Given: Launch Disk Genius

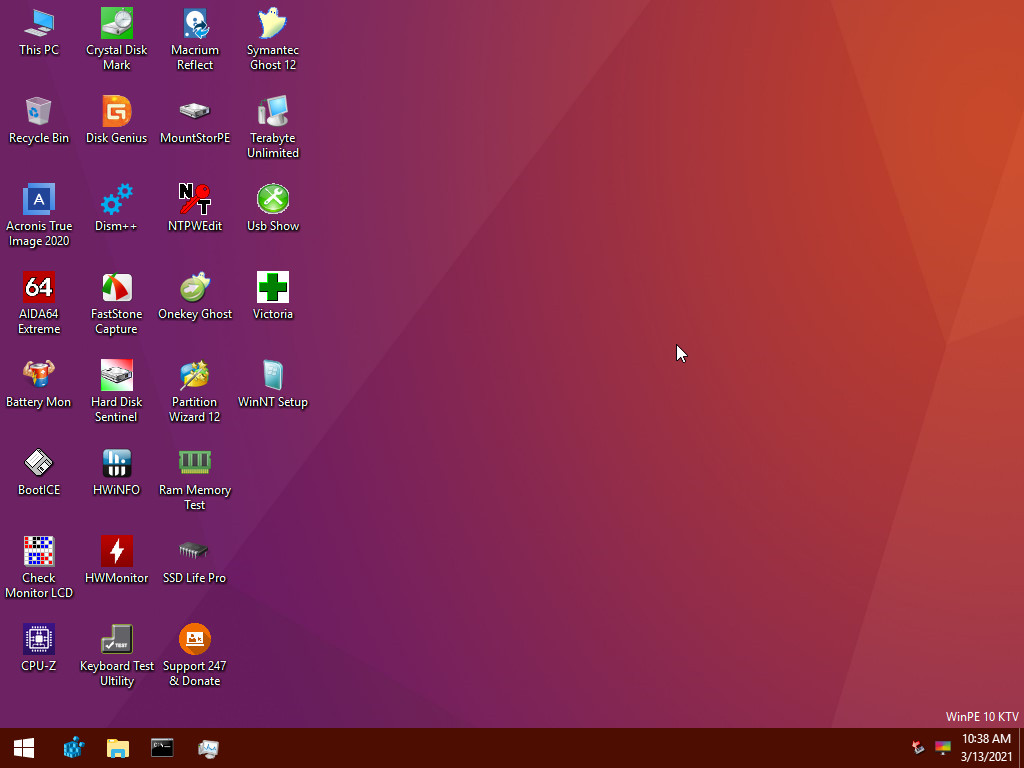Looking at the screenshot, I should 116,120.
